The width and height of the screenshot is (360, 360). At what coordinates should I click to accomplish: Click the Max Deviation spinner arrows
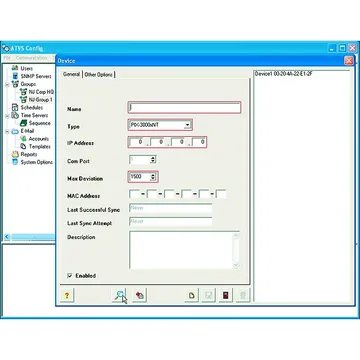tap(153, 177)
